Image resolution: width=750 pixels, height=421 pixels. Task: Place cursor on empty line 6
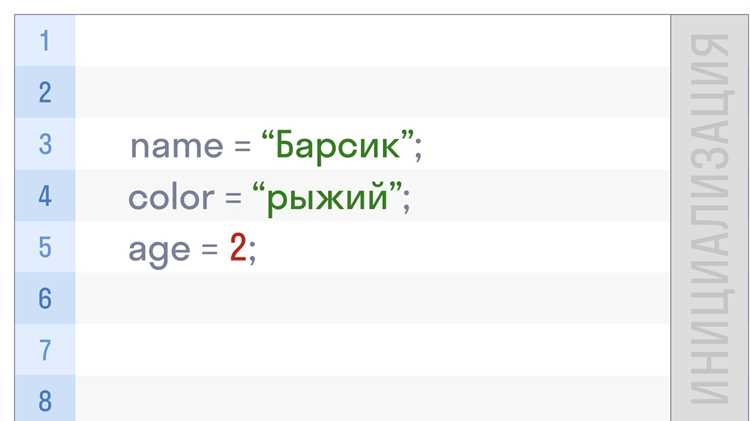[373, 298]
